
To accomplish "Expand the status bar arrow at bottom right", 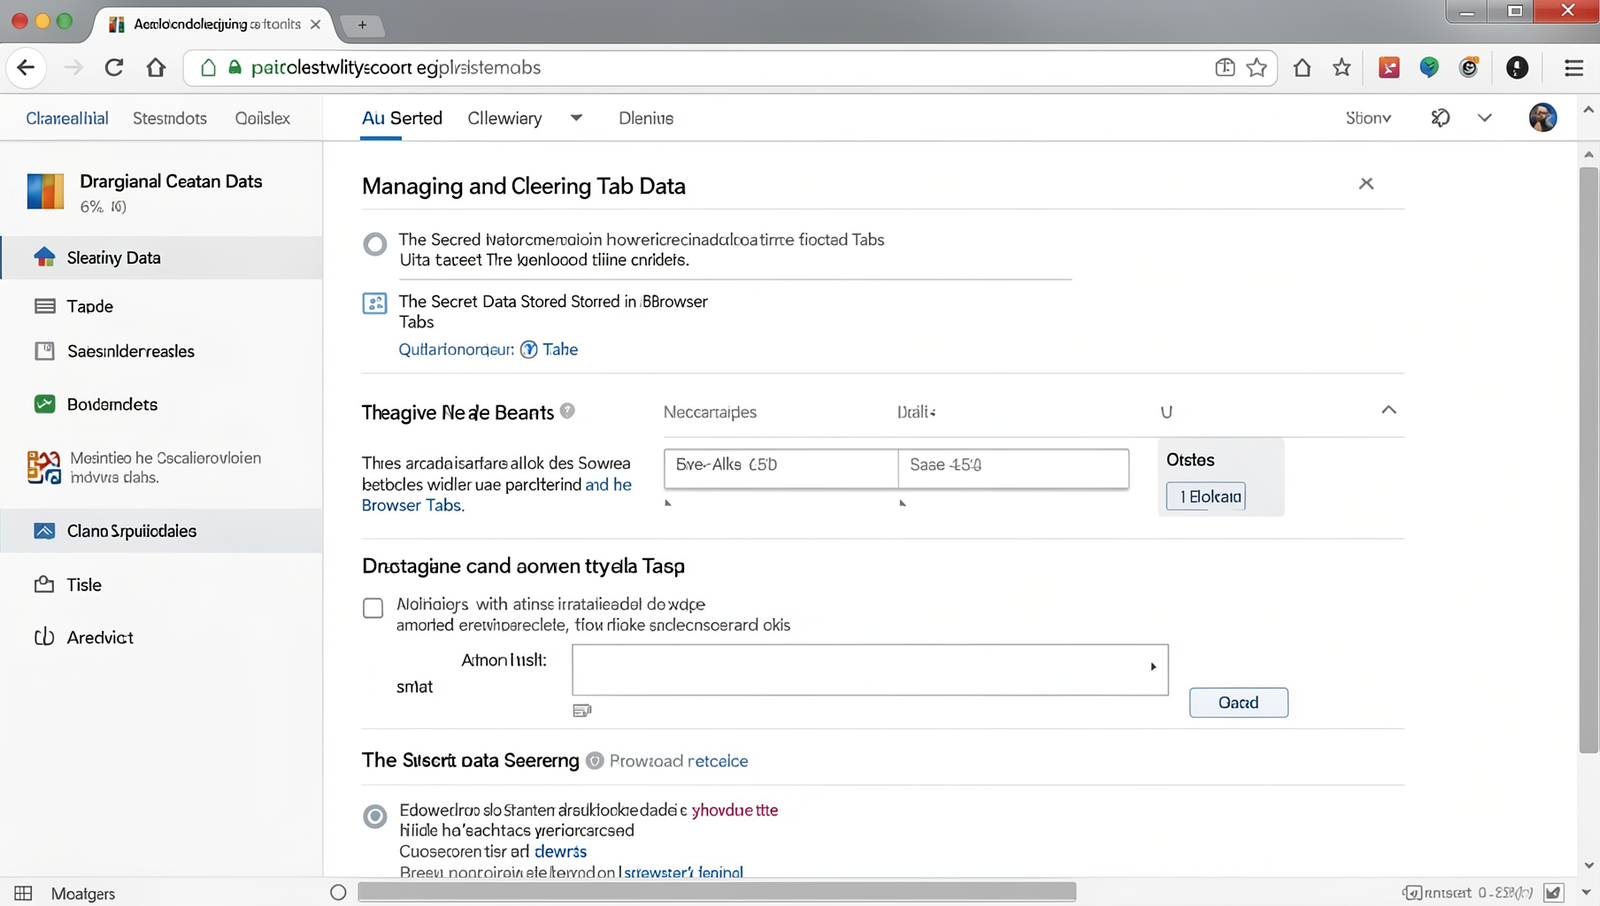I will point(1586,893).
